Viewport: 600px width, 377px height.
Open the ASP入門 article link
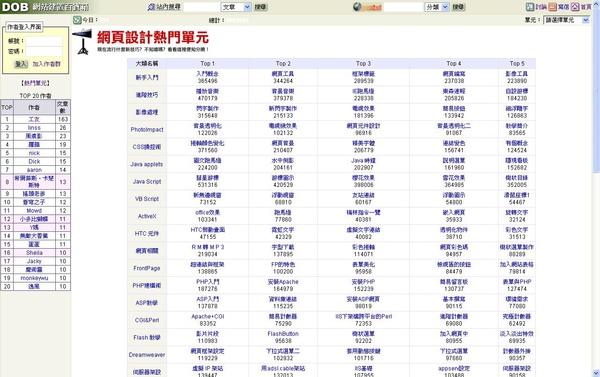207,299
